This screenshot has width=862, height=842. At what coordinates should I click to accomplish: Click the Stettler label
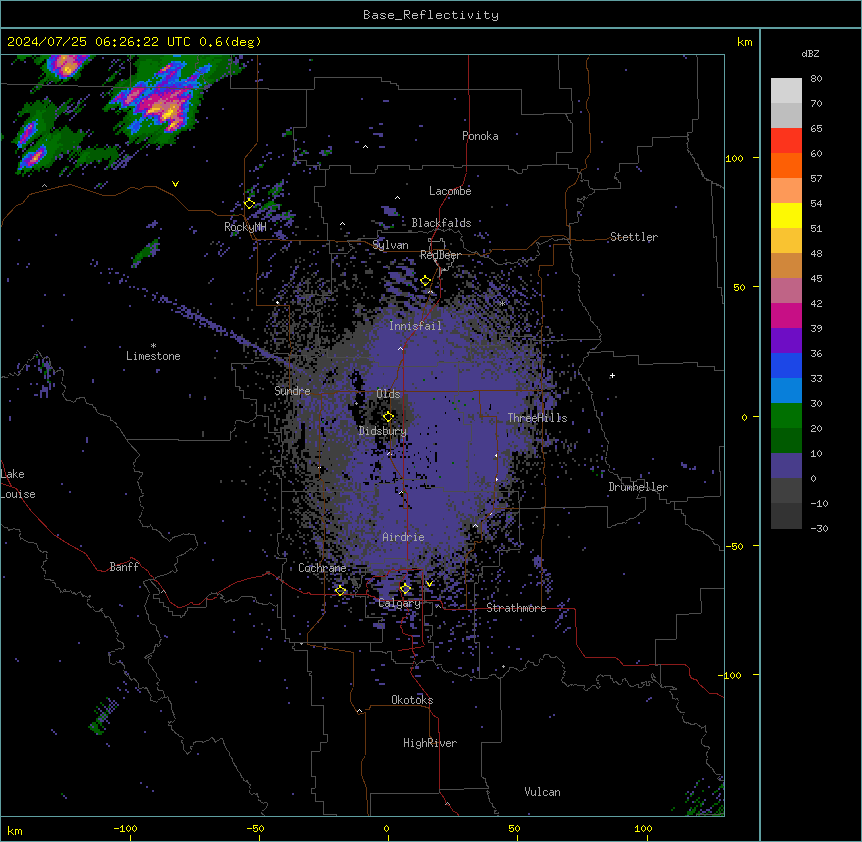pos(633,237)
